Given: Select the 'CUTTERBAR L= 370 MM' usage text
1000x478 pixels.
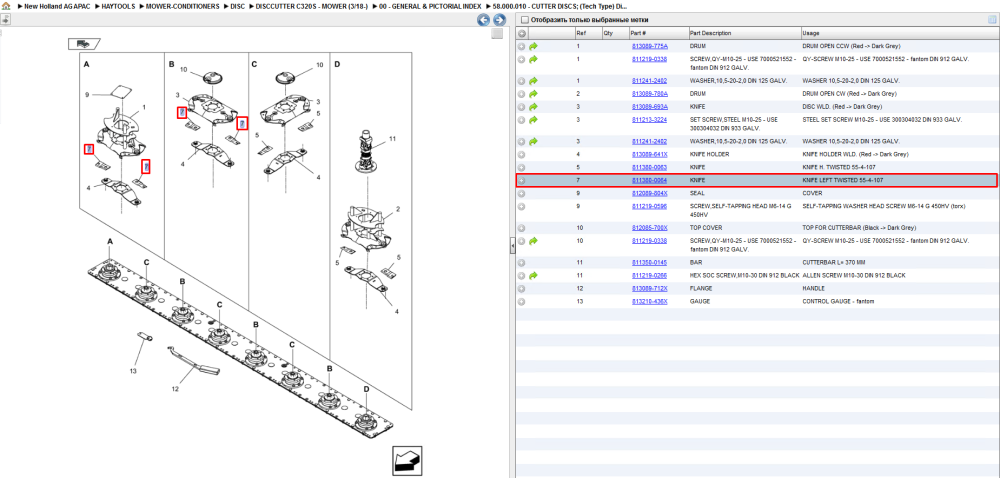Looking at the screenshot, I should 835,263.
